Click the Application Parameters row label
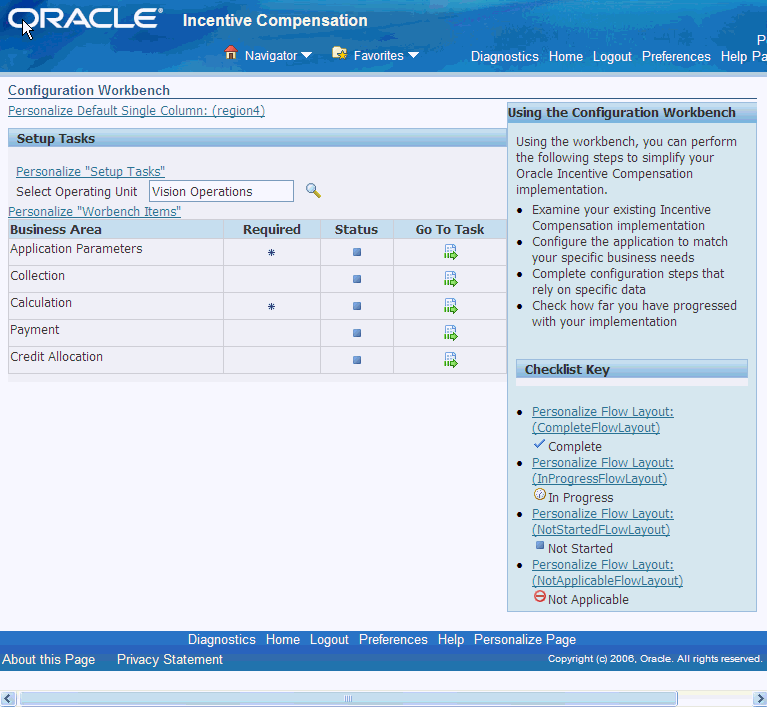Image resolution: width=767 pixels, height=707 pixels. point(76,249)
